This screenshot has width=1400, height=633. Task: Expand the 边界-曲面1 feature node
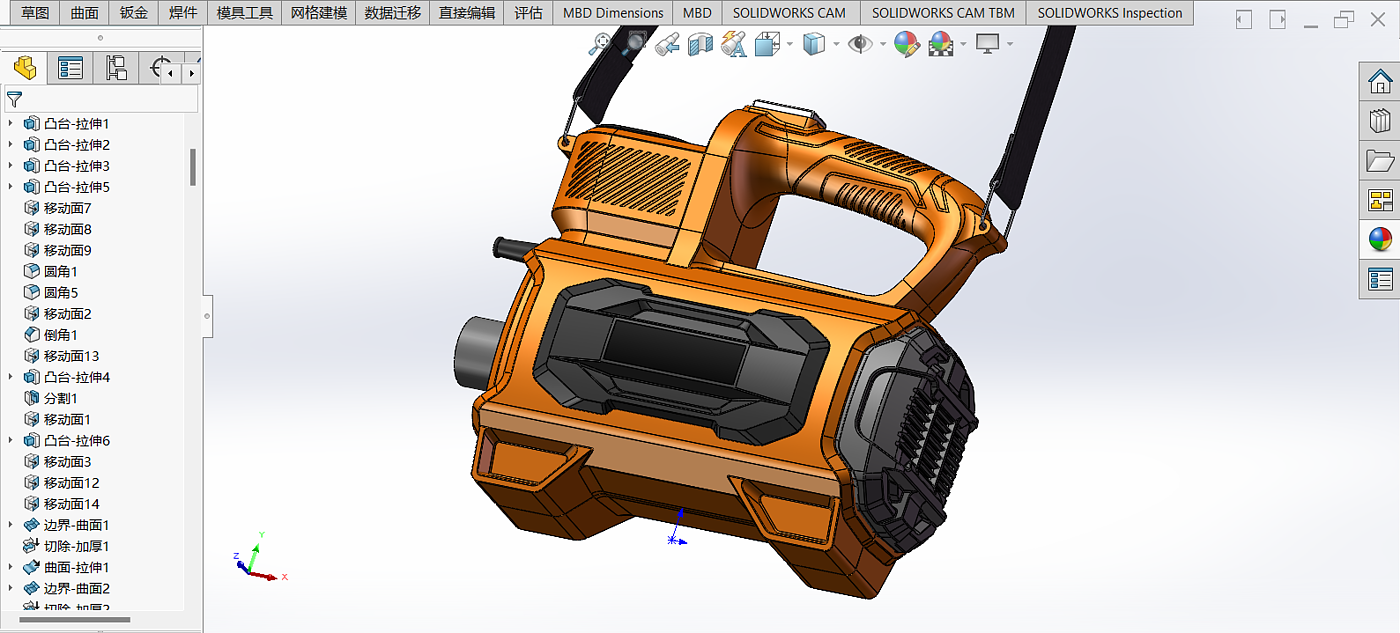[11, 525]
